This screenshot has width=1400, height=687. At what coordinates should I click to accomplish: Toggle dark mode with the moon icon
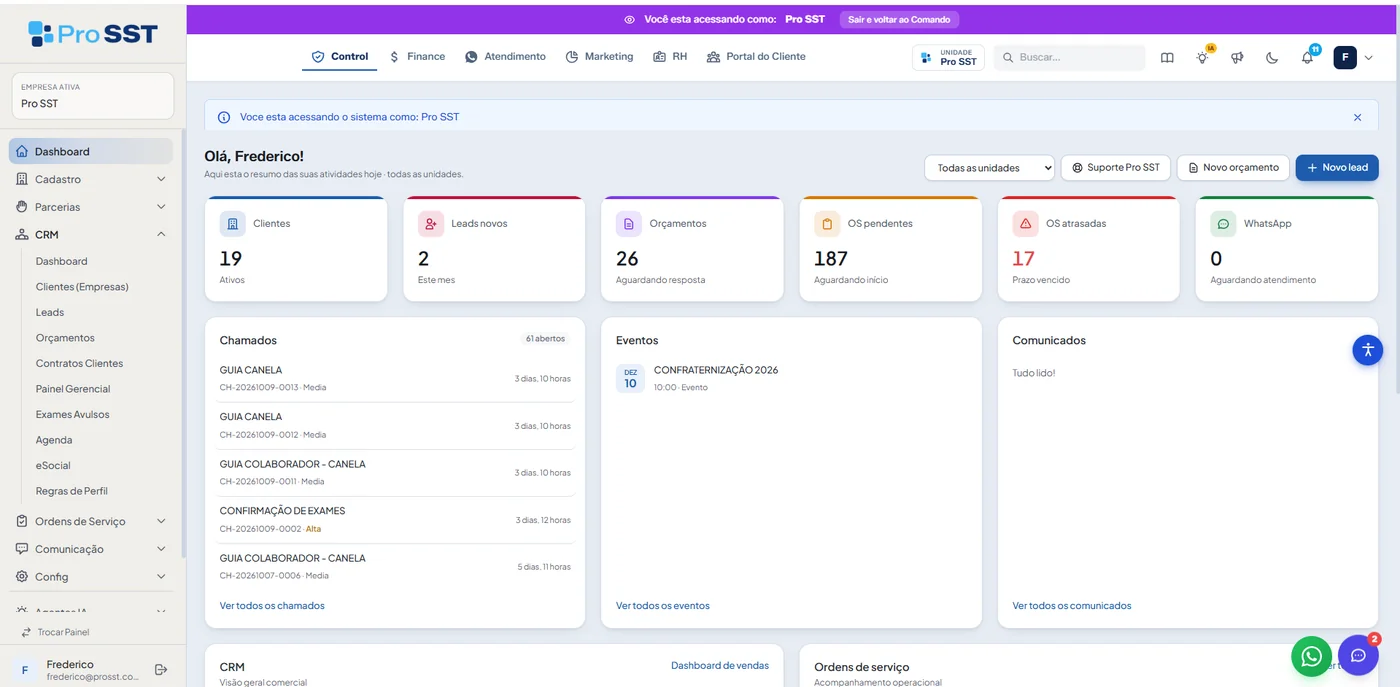pos(1272,58)
